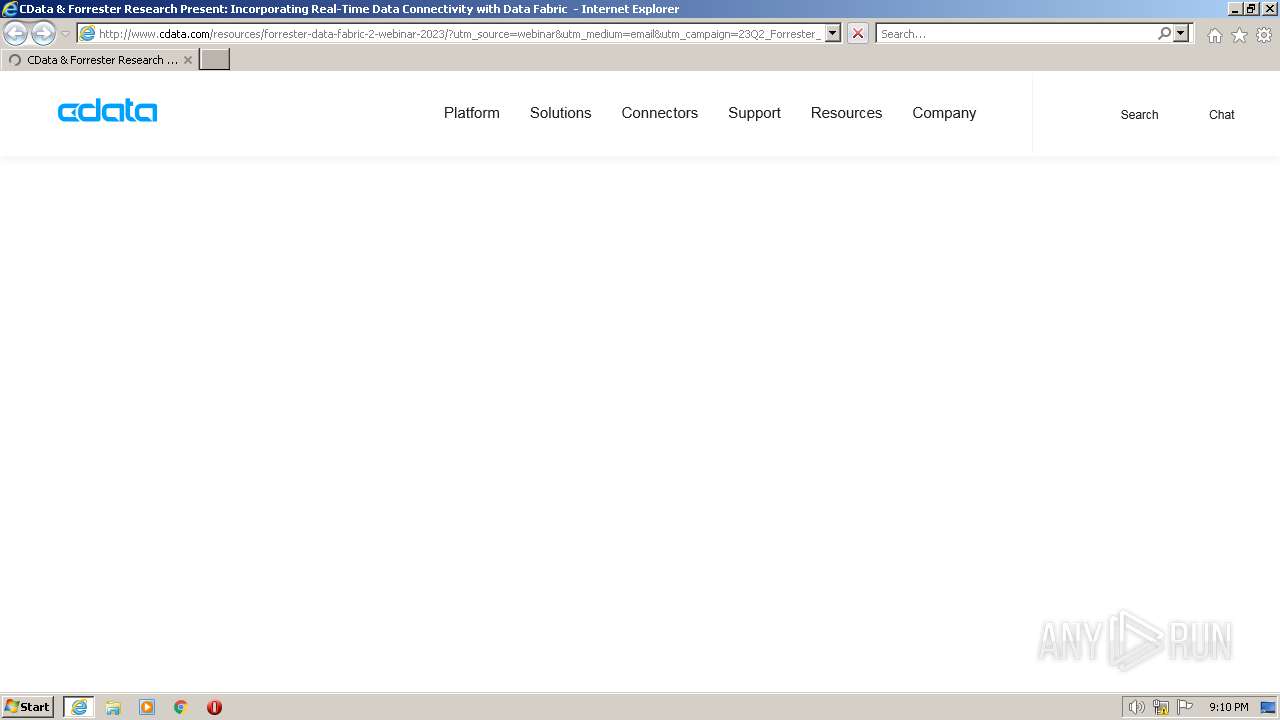Click the volume speaker tray icon
Viewport: 1280px width, 720px height.
coord(1136,707)
